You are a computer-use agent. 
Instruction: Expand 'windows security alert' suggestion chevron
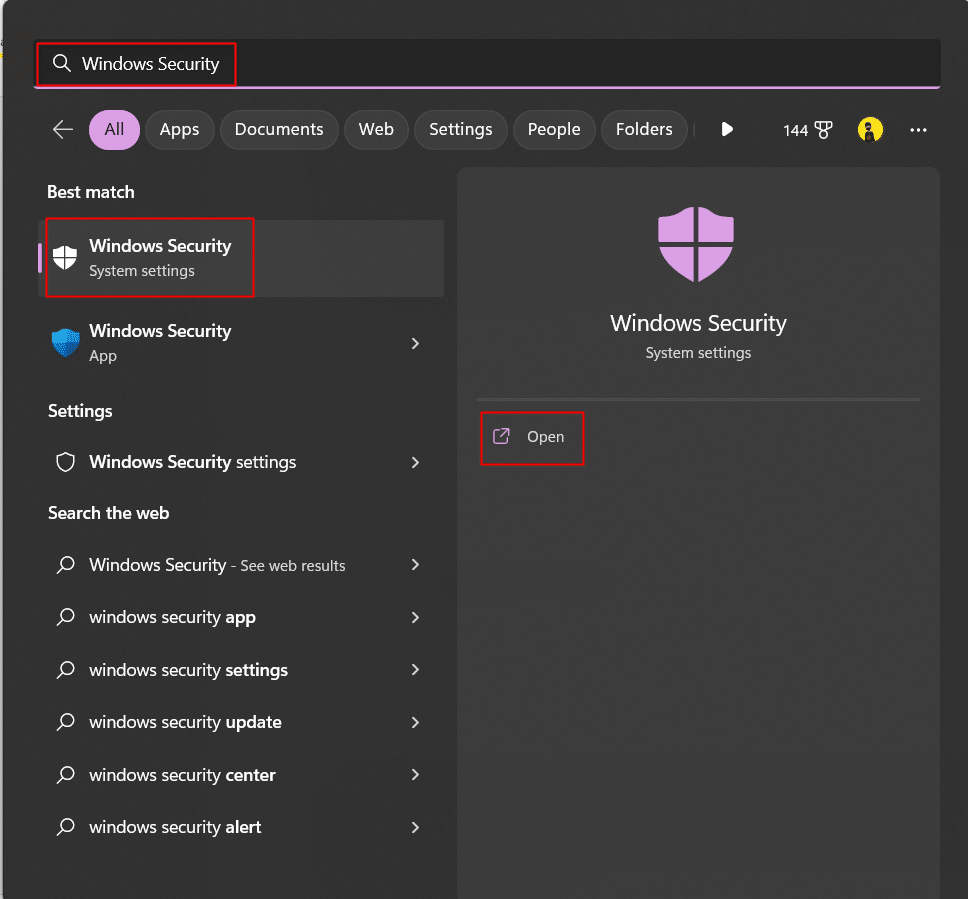(415, 827)
